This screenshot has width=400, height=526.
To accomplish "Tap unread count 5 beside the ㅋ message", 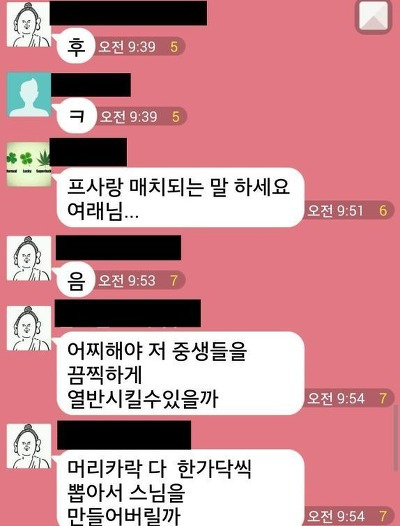I will pyautogui.click(x=176, y=117).
